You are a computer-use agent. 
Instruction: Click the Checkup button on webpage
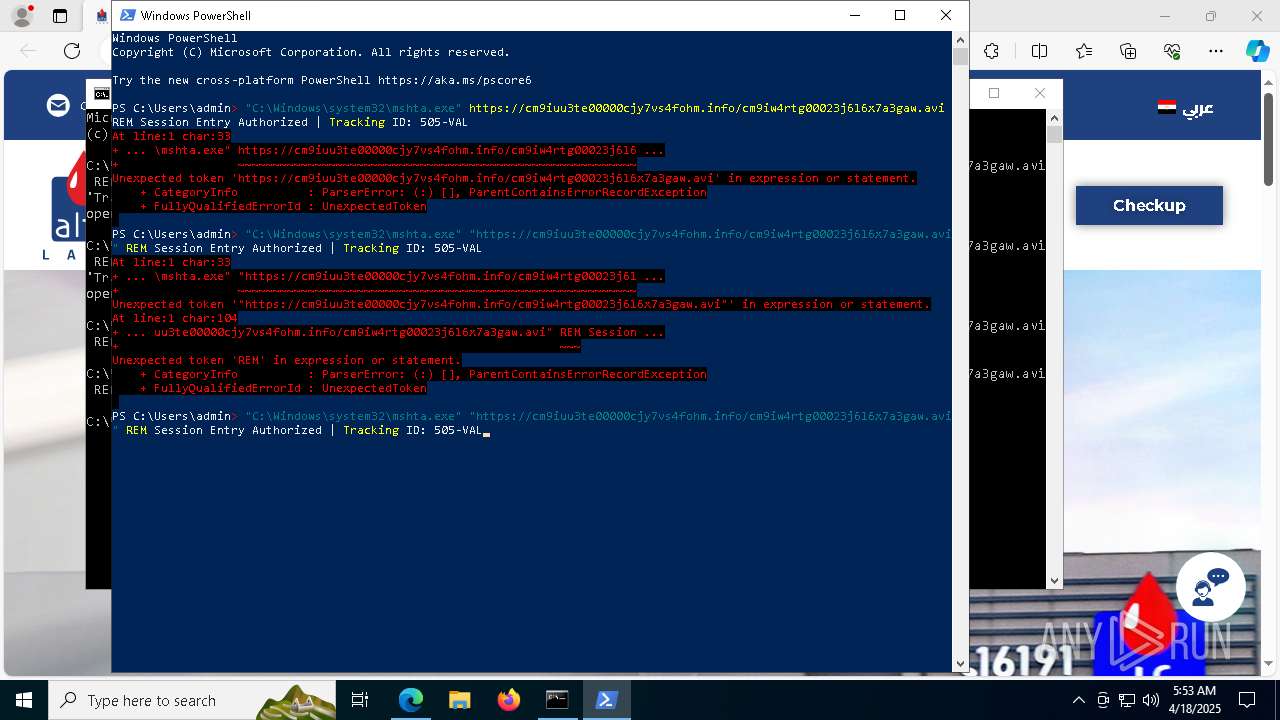(x=1149, y=205)
